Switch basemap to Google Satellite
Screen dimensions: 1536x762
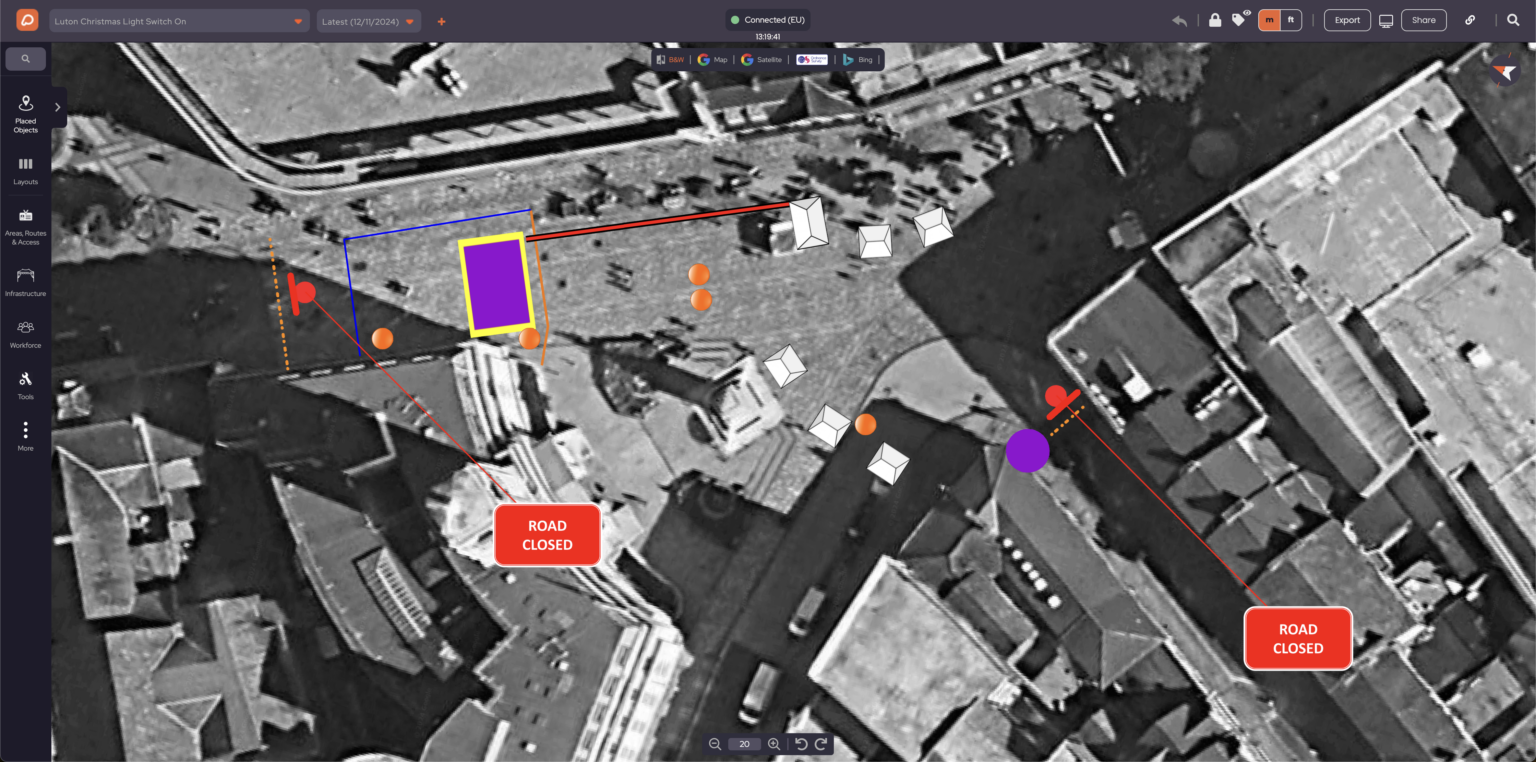pos(762,60)
